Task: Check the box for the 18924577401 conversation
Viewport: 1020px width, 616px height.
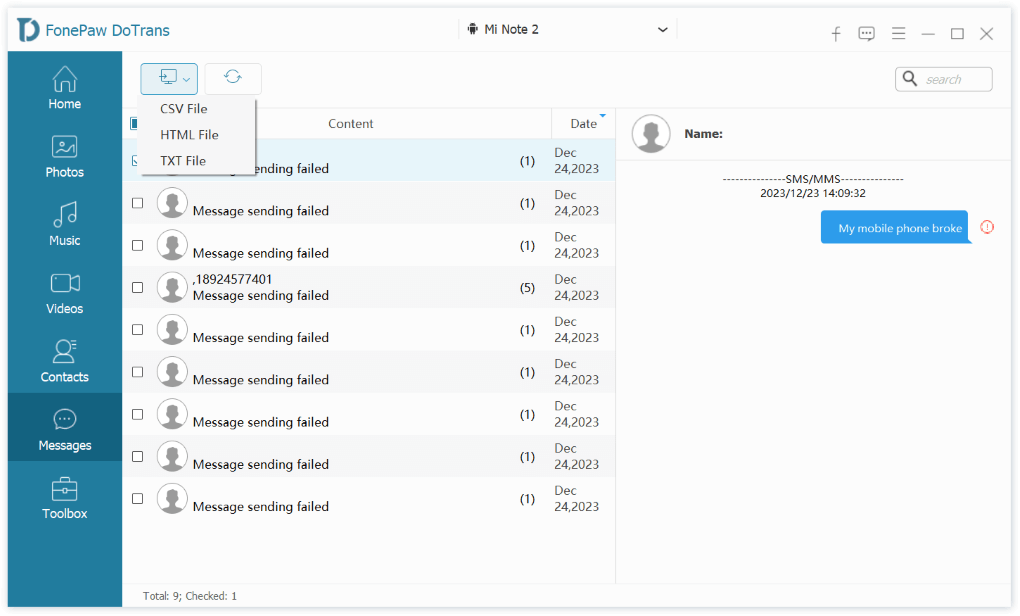Action: coord(137,287)
